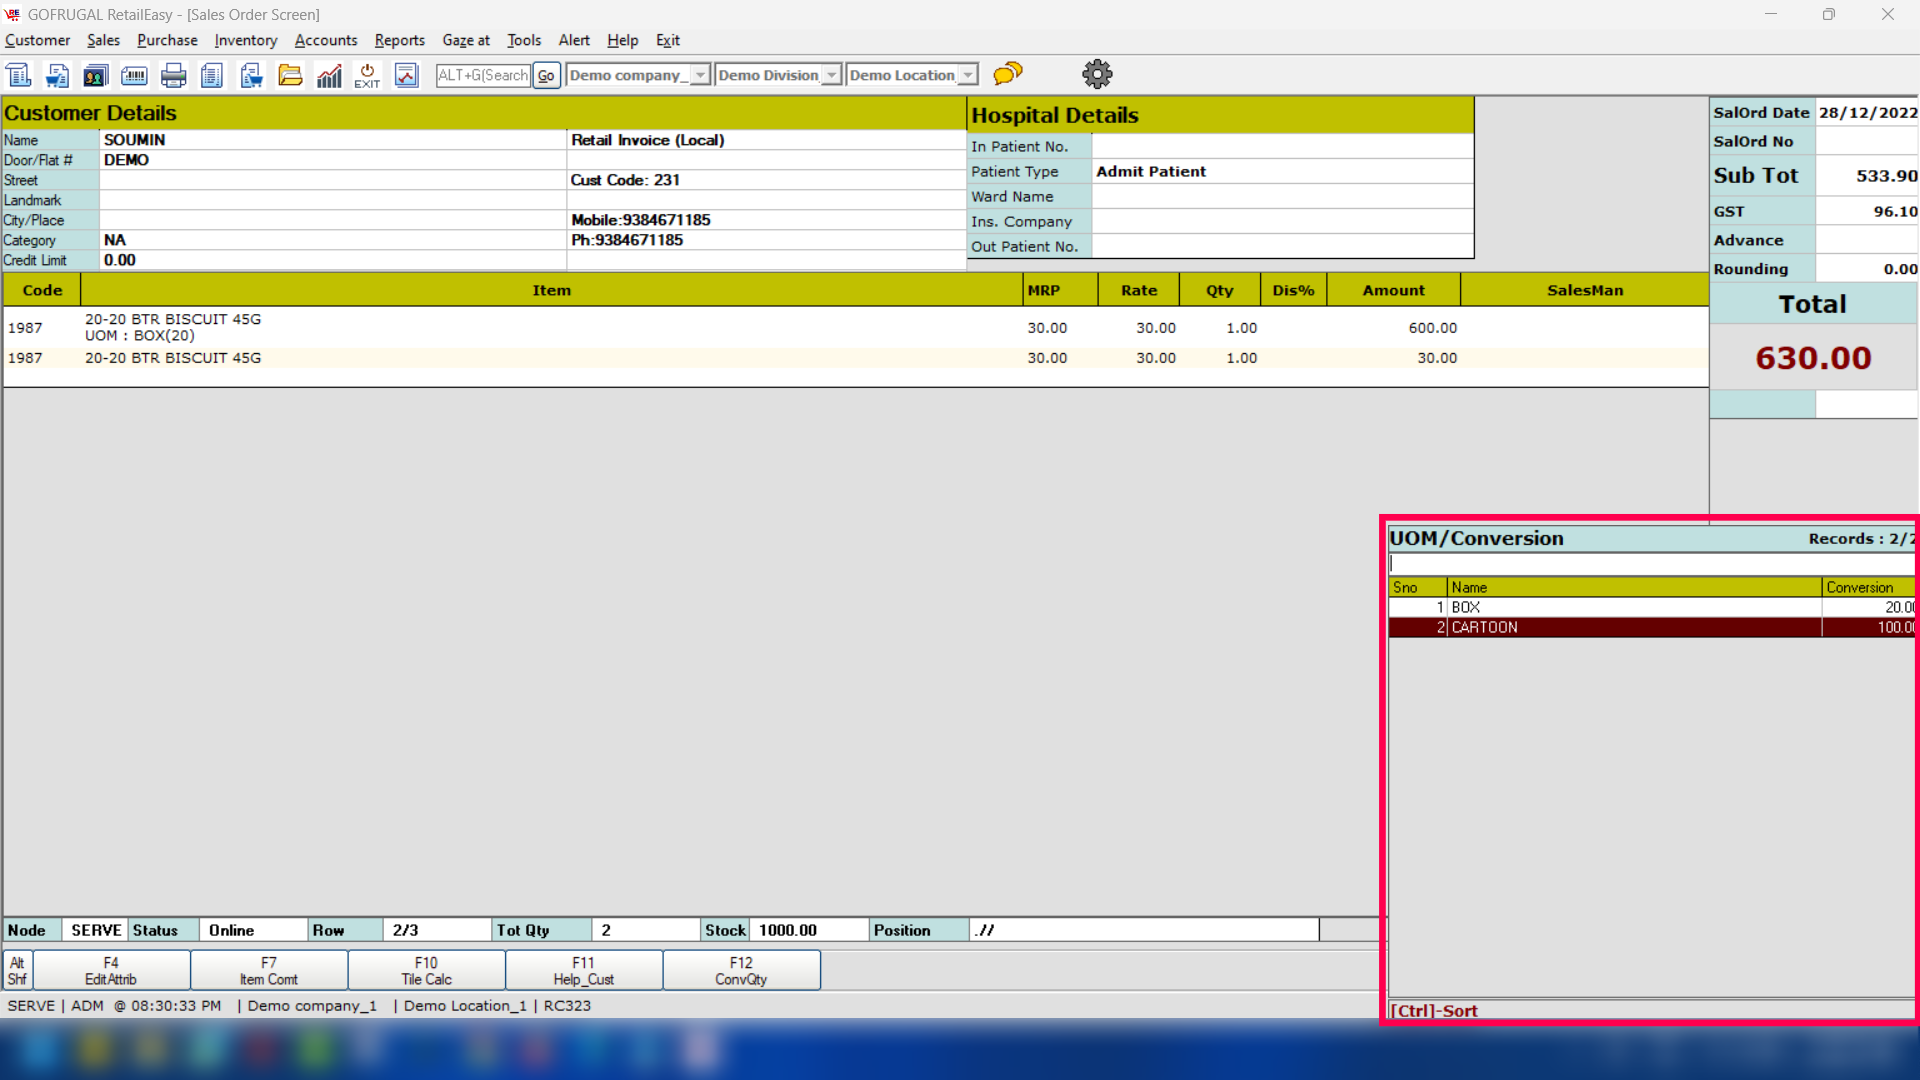Viewport: 1920px width, 1080px height.
Task: Click the EXIT power icon
Action: click(367, 75)
